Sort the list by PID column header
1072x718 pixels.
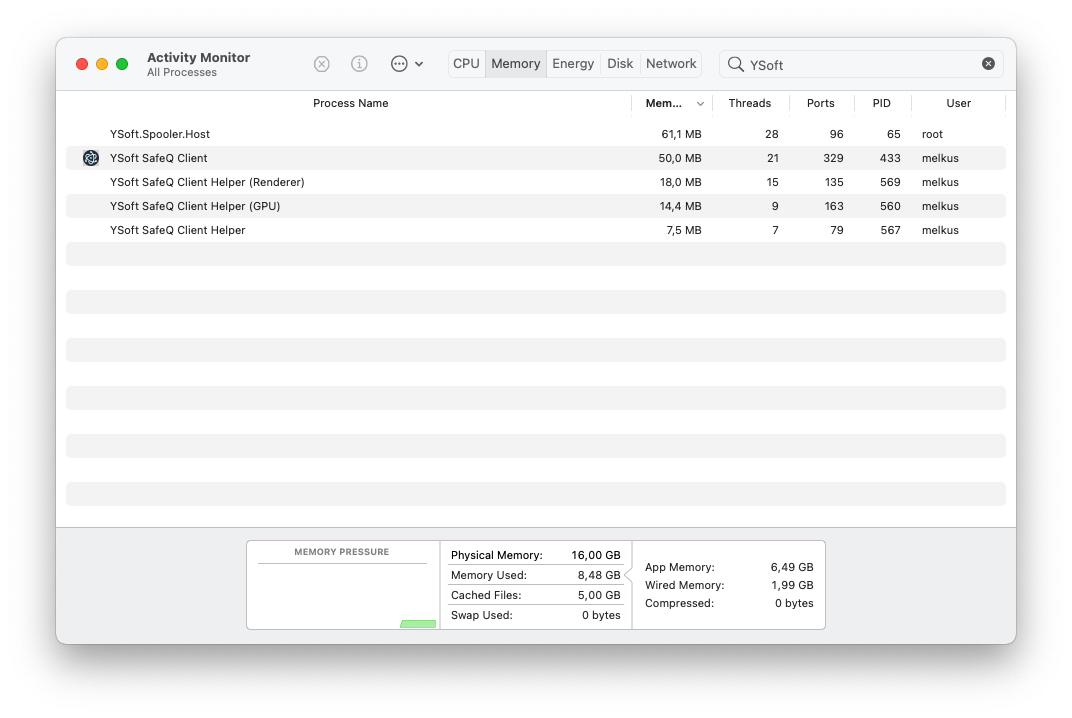(x=880, y=103)
